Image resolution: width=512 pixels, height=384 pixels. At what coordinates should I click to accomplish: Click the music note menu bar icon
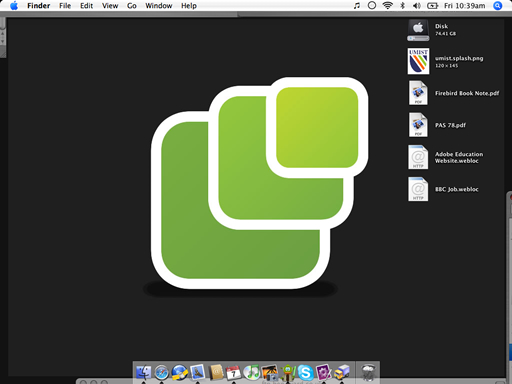tap(357, 6)
